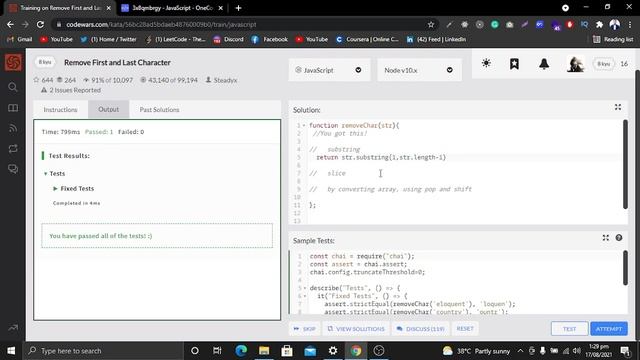
Task: Open Mail app from taskbar
Action: pyautogui.click(x=310, y=351)
